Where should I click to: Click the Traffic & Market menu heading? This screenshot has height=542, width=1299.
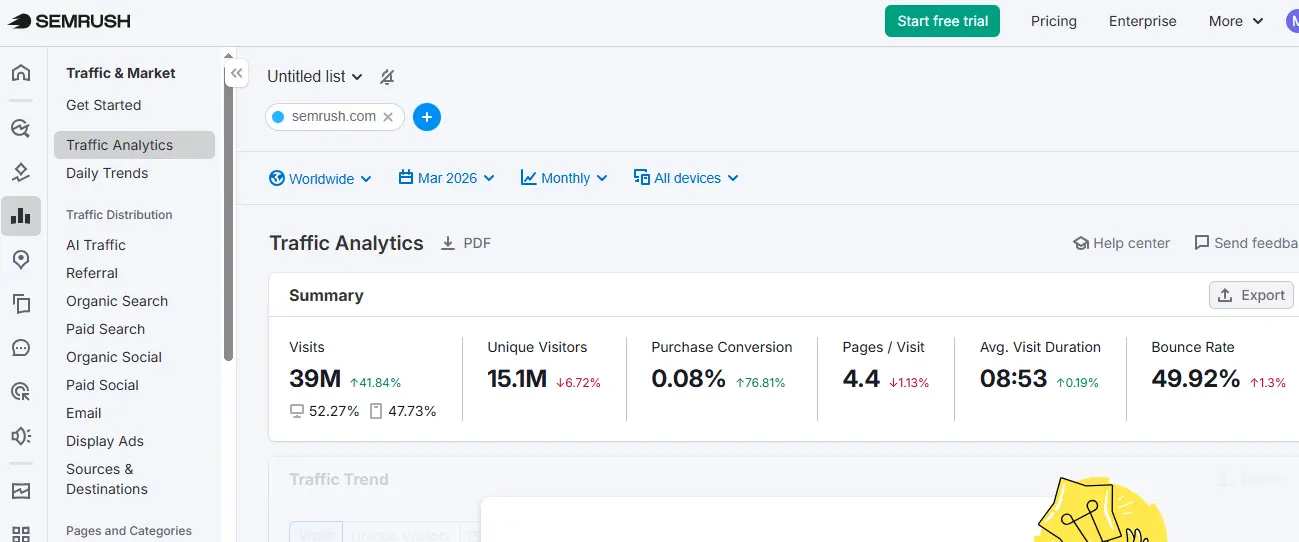pos(120,73)
